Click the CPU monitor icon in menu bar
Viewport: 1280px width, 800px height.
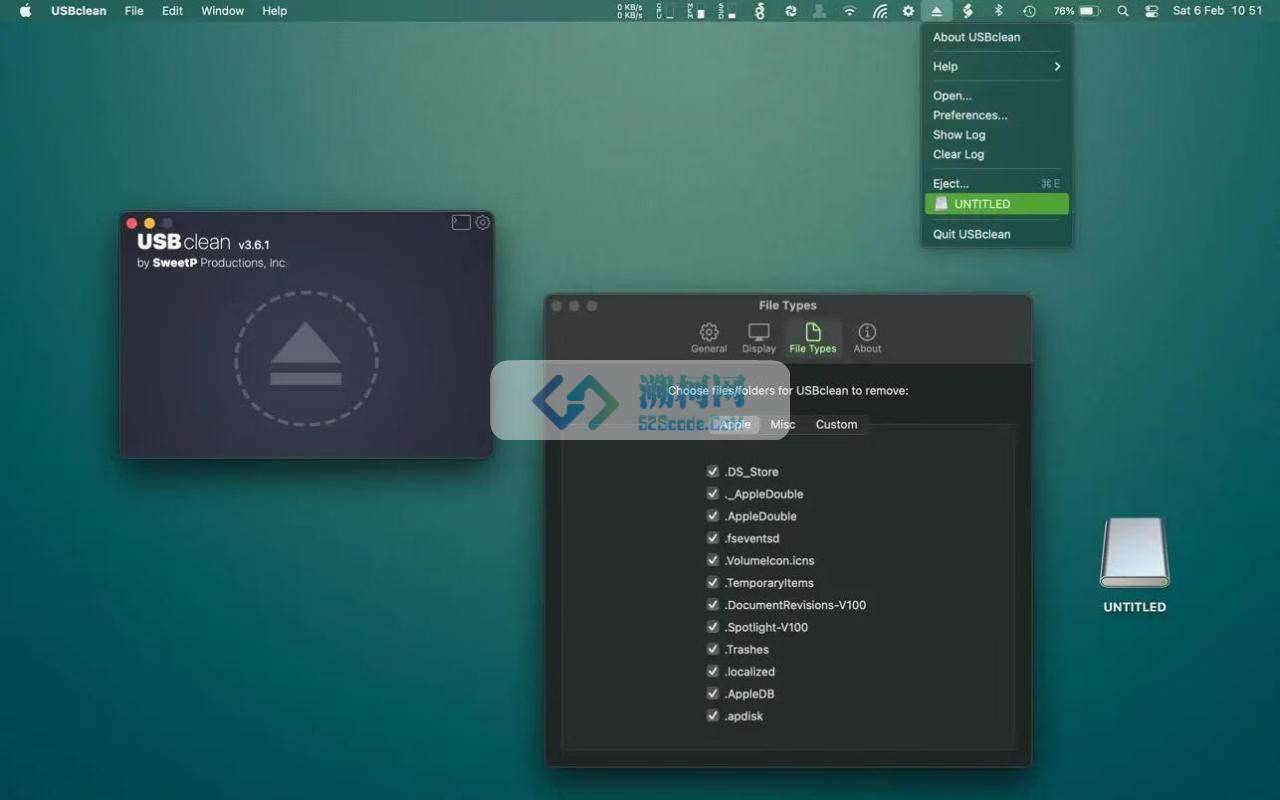tap(665, 11)
